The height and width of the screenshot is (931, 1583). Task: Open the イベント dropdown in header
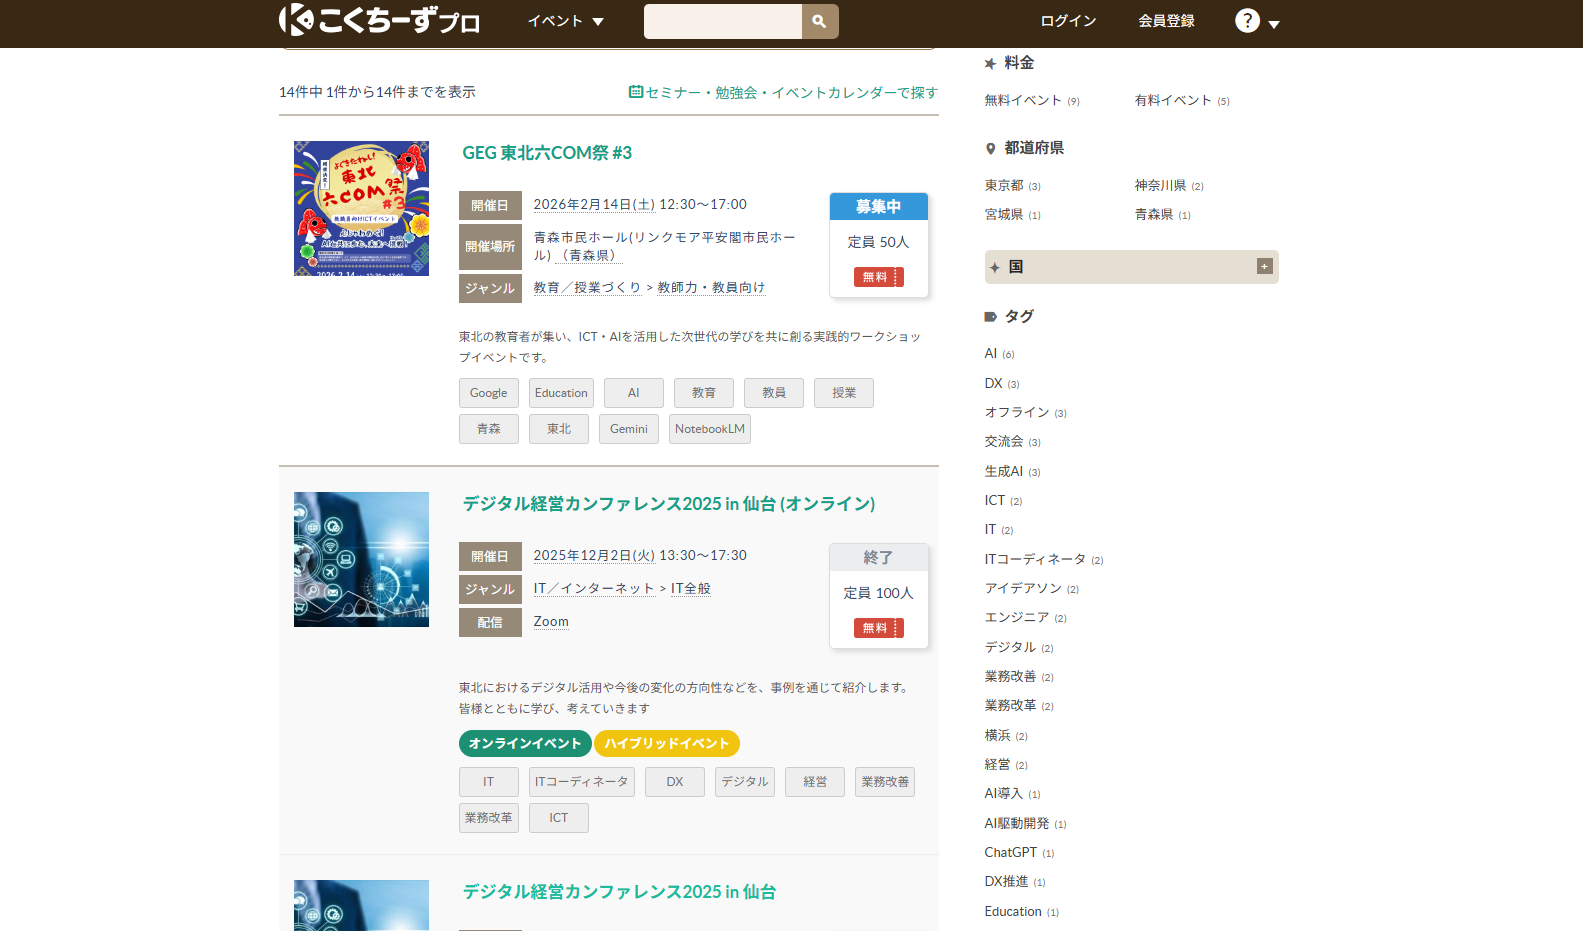point(565,21)
